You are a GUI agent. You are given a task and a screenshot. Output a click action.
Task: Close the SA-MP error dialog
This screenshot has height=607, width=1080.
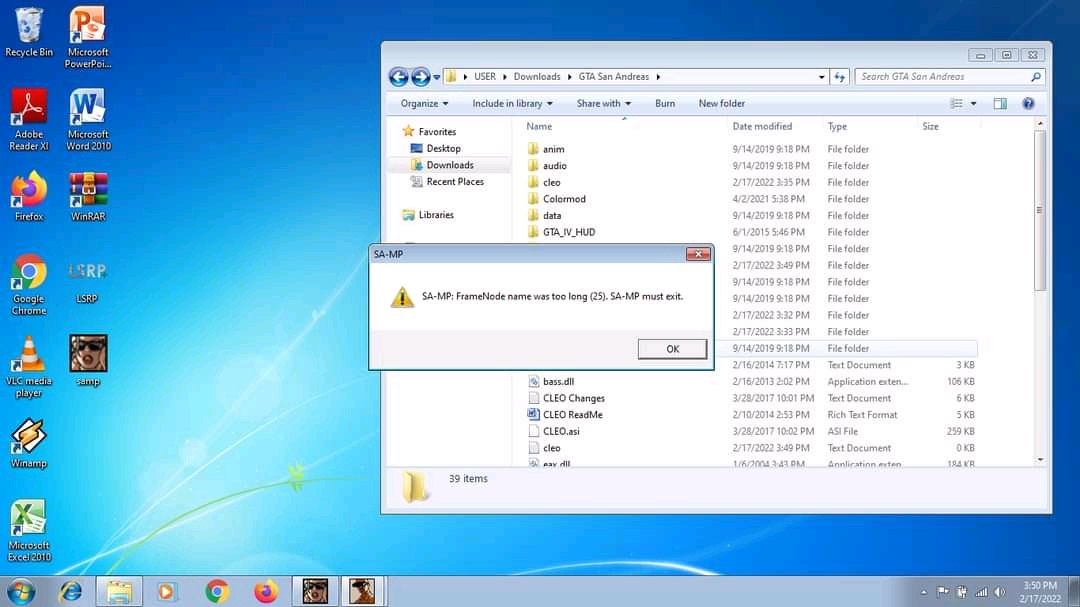point(698,254)
